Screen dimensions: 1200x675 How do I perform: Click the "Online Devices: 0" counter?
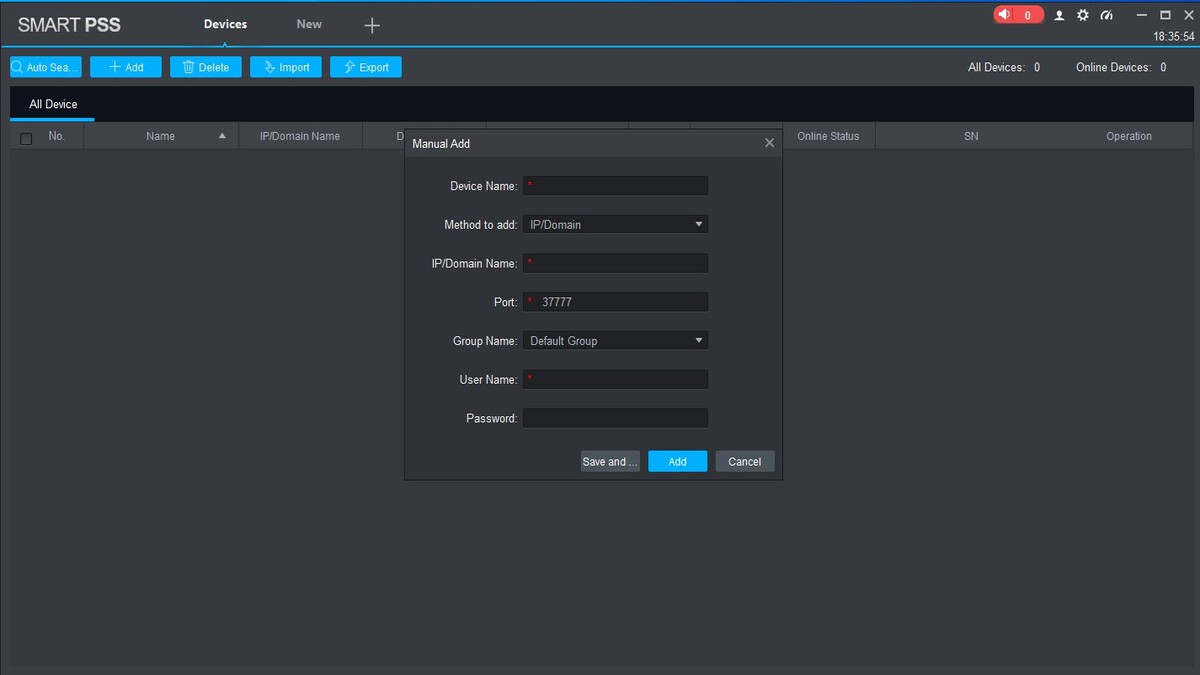[1121, 67]
